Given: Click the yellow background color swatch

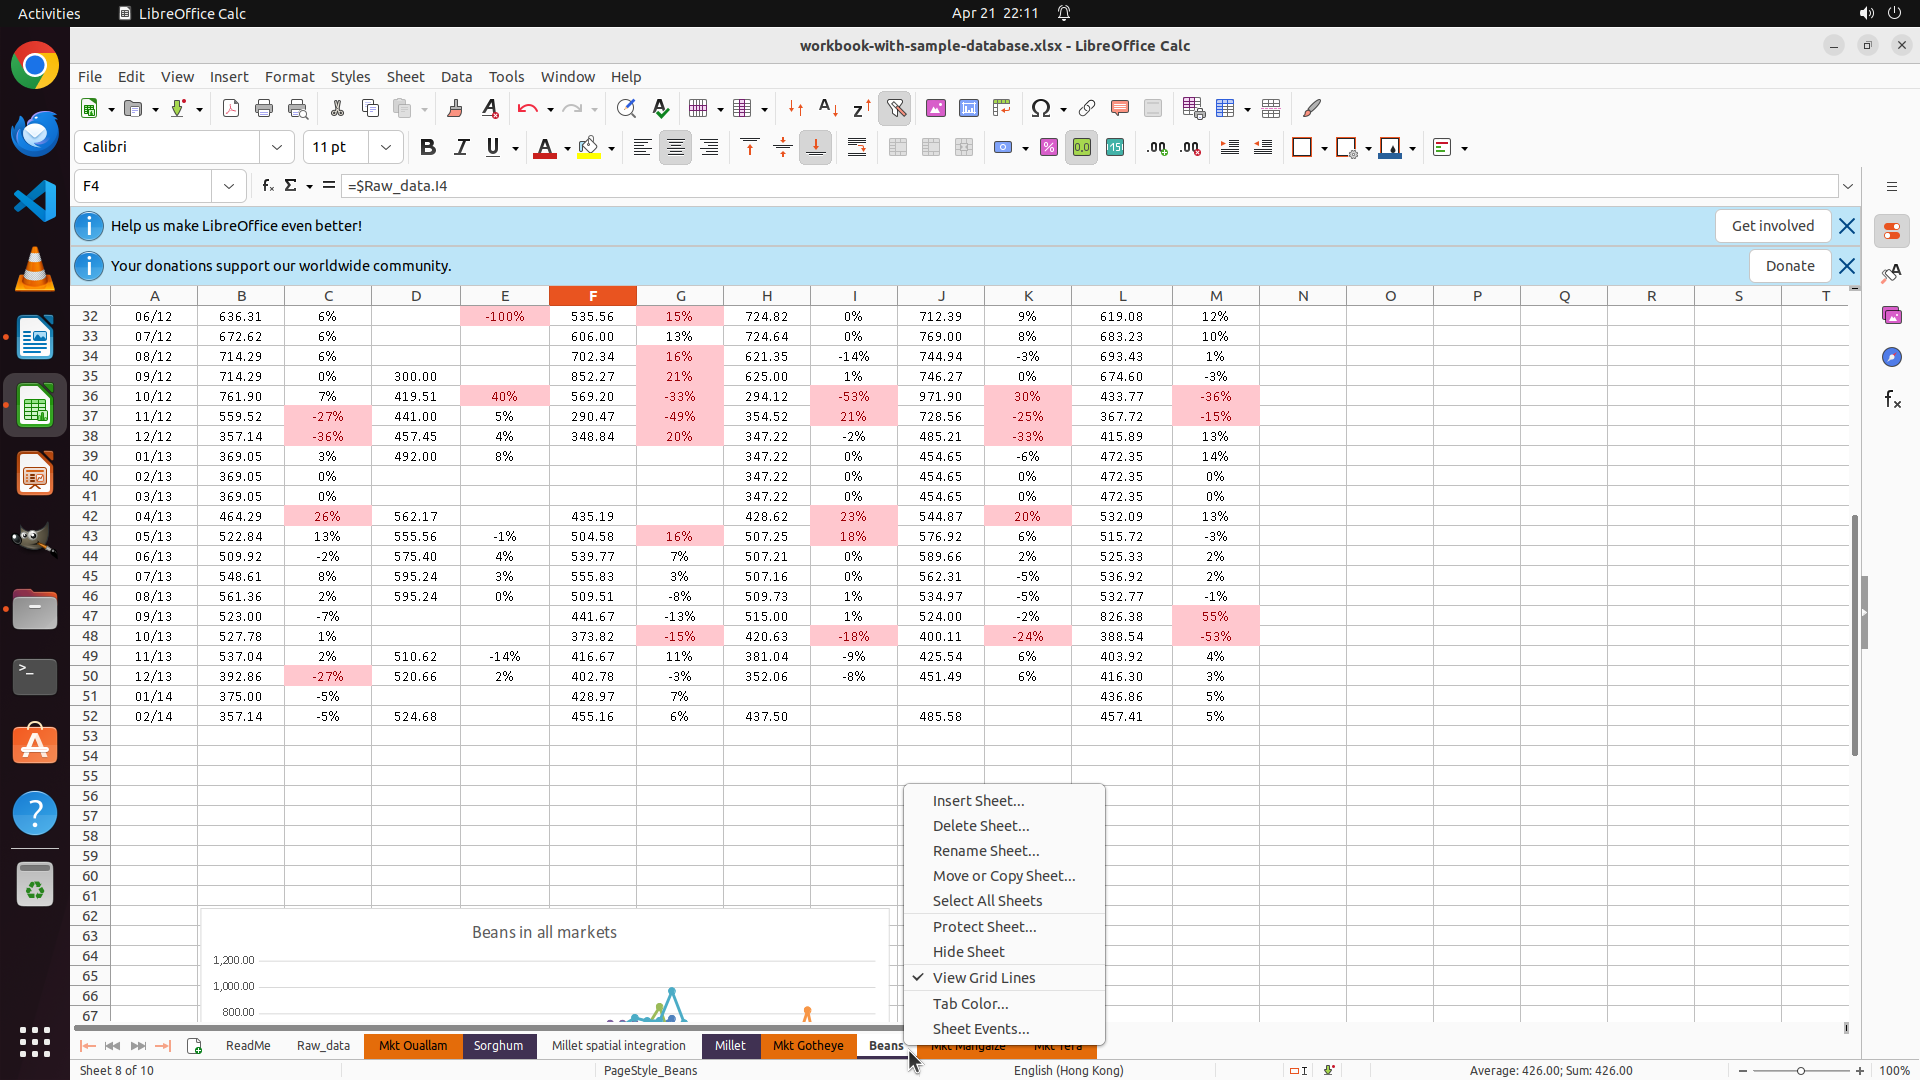Looking at the screenshot, I should point(589,148).
